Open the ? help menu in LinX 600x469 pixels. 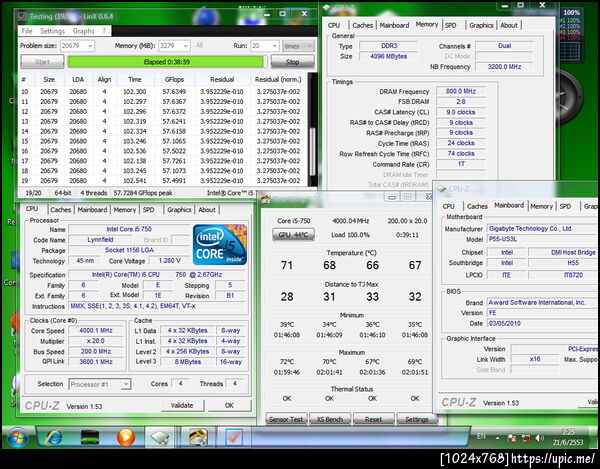tap(104, 31)
